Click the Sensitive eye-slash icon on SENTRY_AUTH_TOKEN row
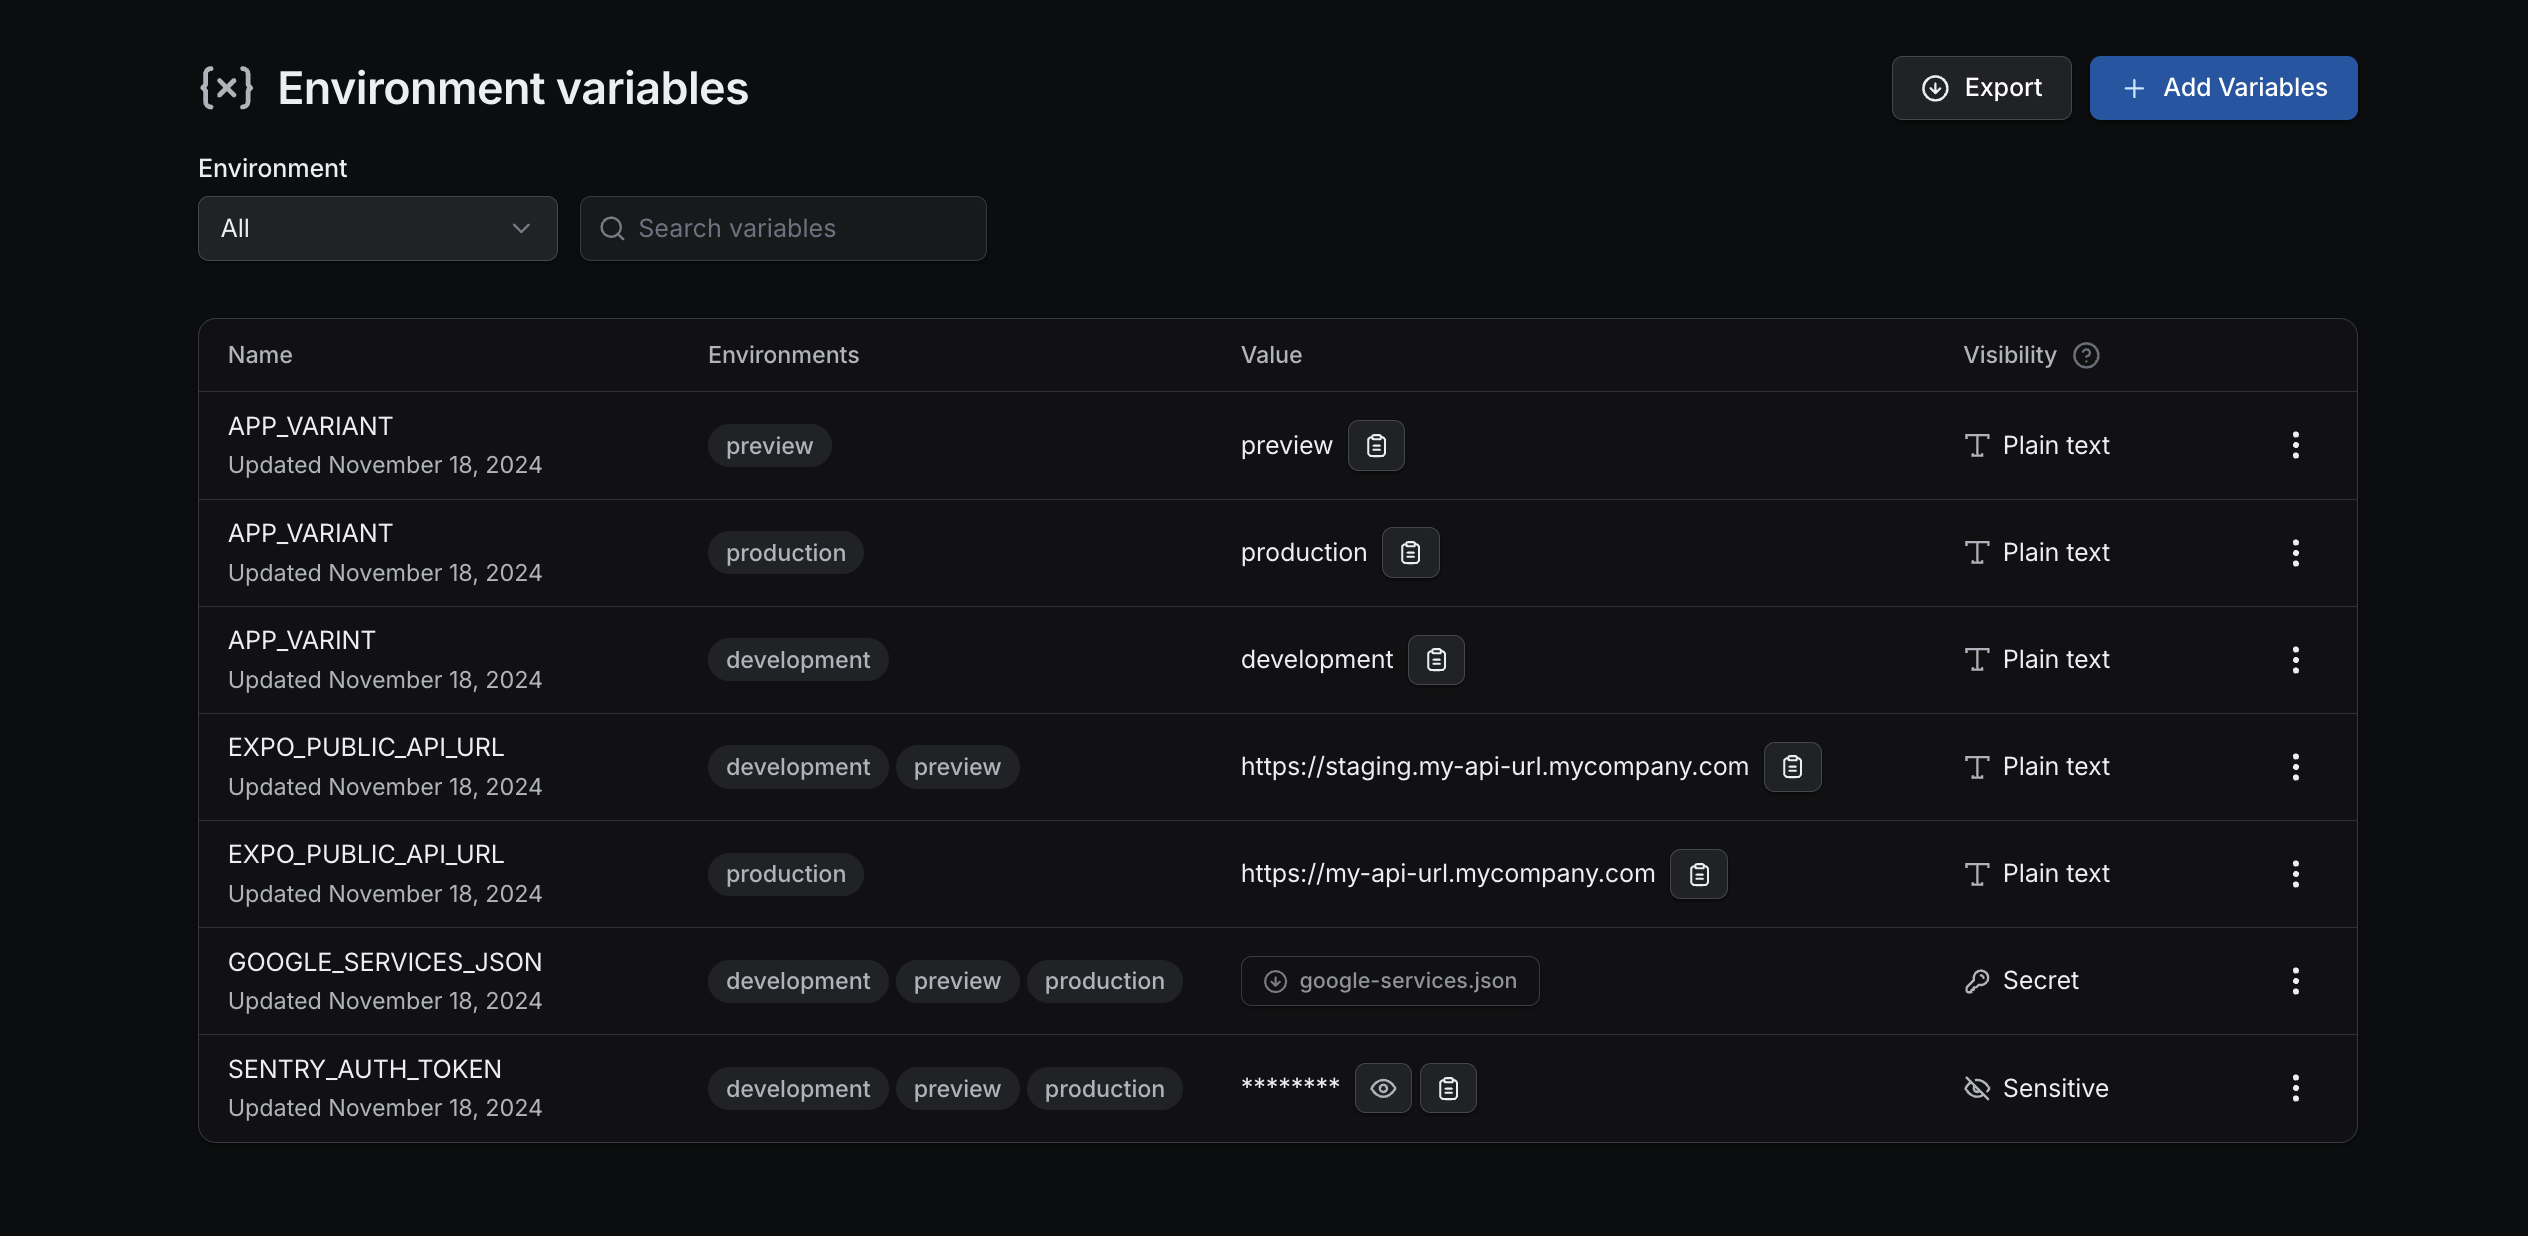2528x1236 pixels. point(1977,1088)
